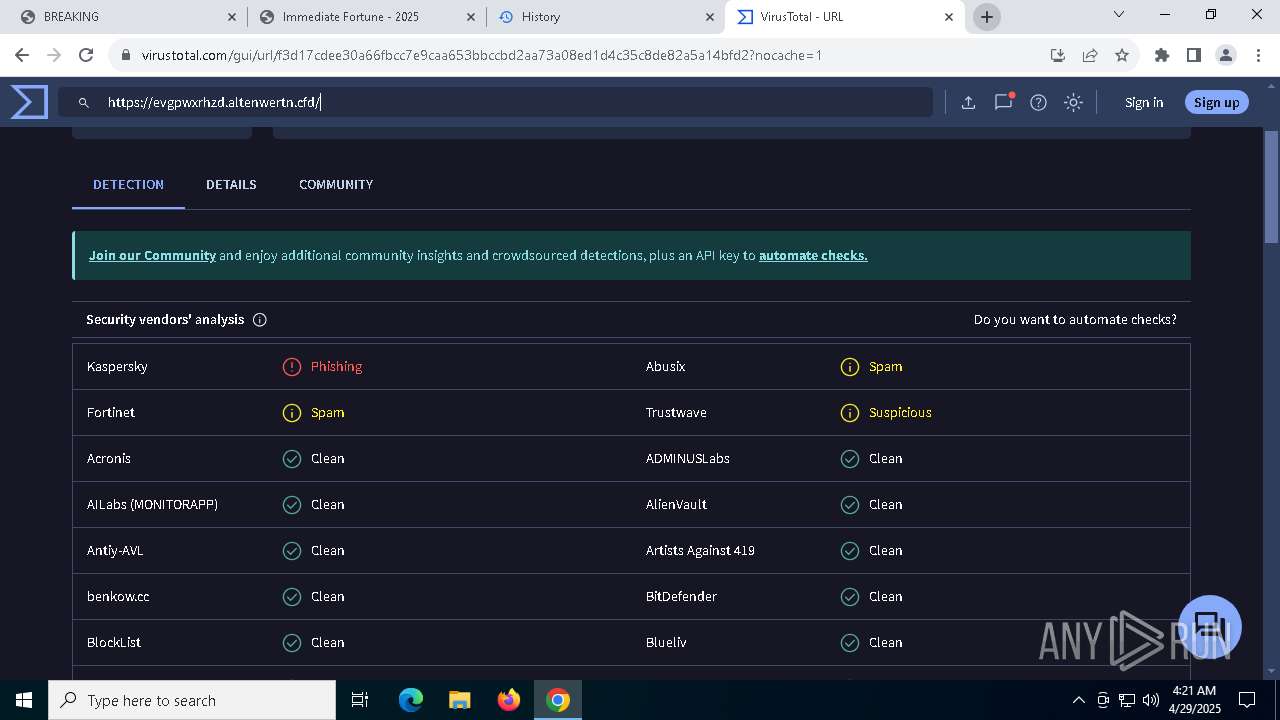Image resolution: width=1280 pixels, height=720 pixels.
Task: Click Join our Community link
Action: [152, 256]
